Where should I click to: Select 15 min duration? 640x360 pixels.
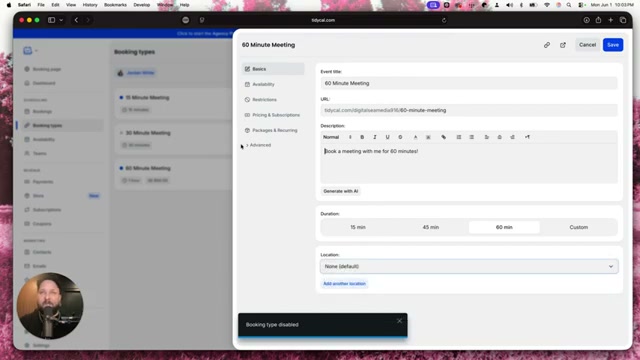click(x=358, y=227)
